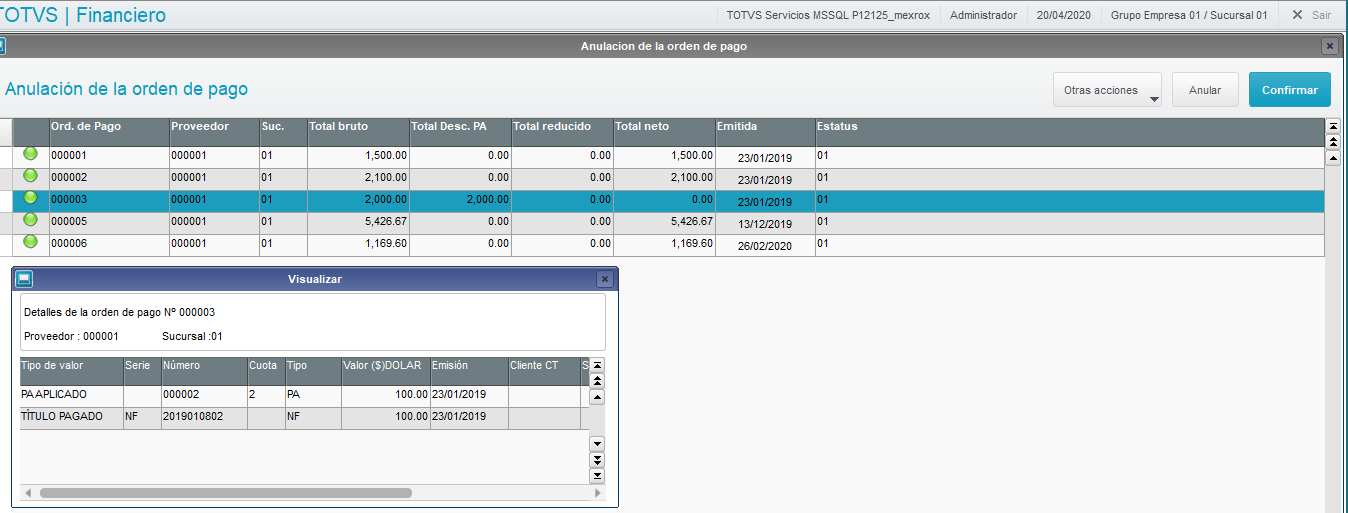Click TOTVS Servicios MSSQL environment label
This screenshot has height=513, width=1348.
[x=828, y=15]
